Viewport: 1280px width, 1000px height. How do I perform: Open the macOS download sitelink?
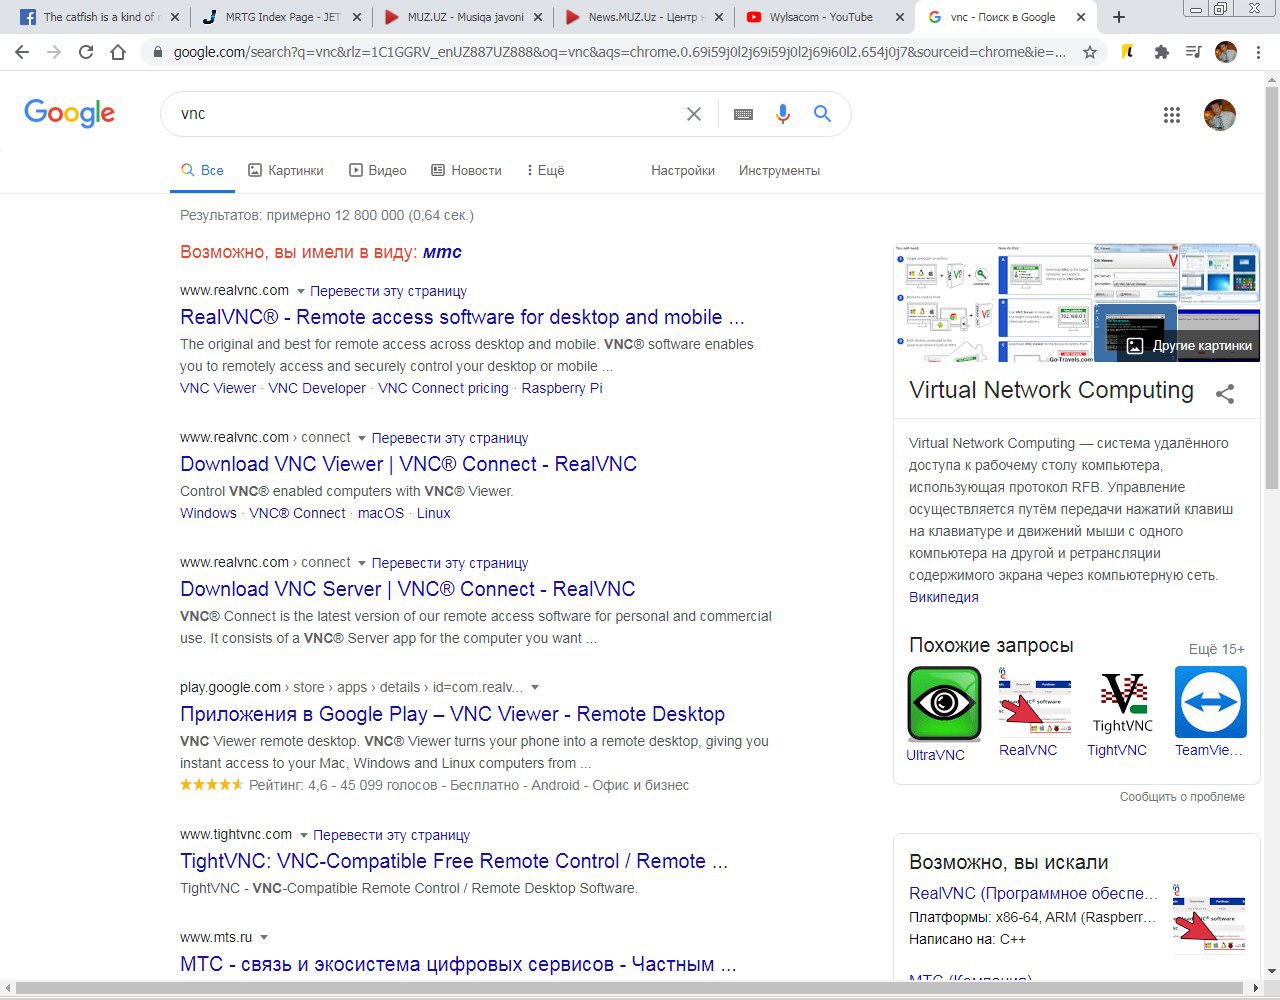[x=381, y=513]
